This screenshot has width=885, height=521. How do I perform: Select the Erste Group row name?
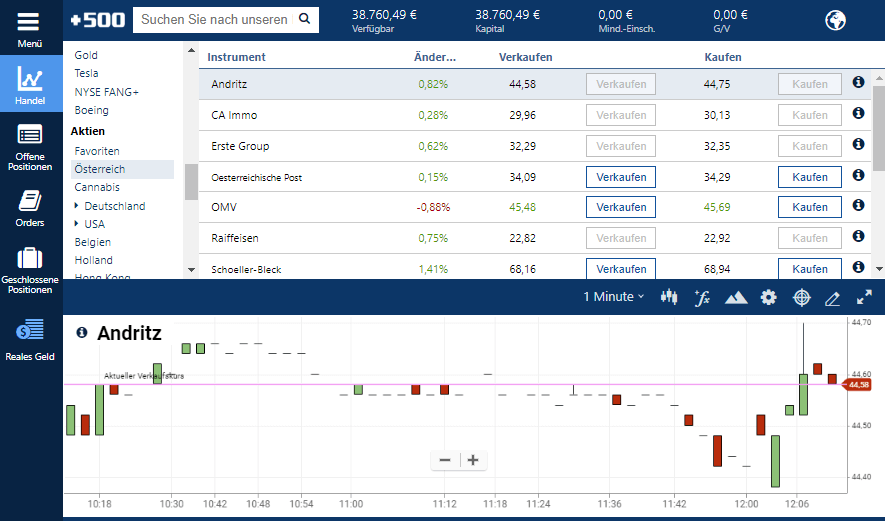click(x=240, y=146)
